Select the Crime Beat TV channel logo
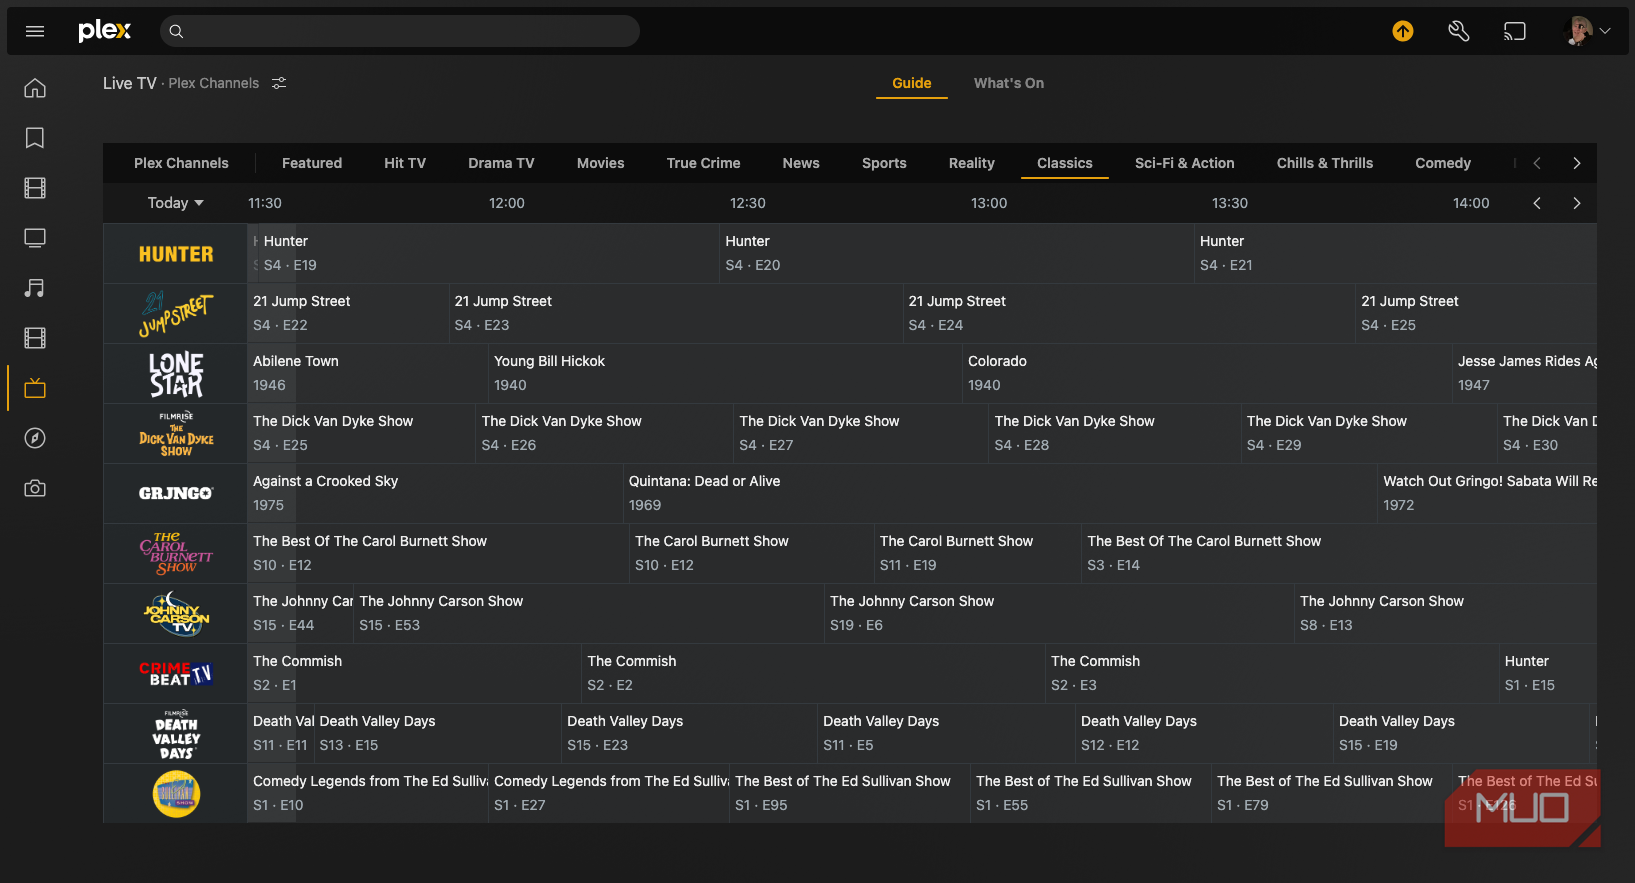The image size is (1635, 883). [x=175, y=674]
